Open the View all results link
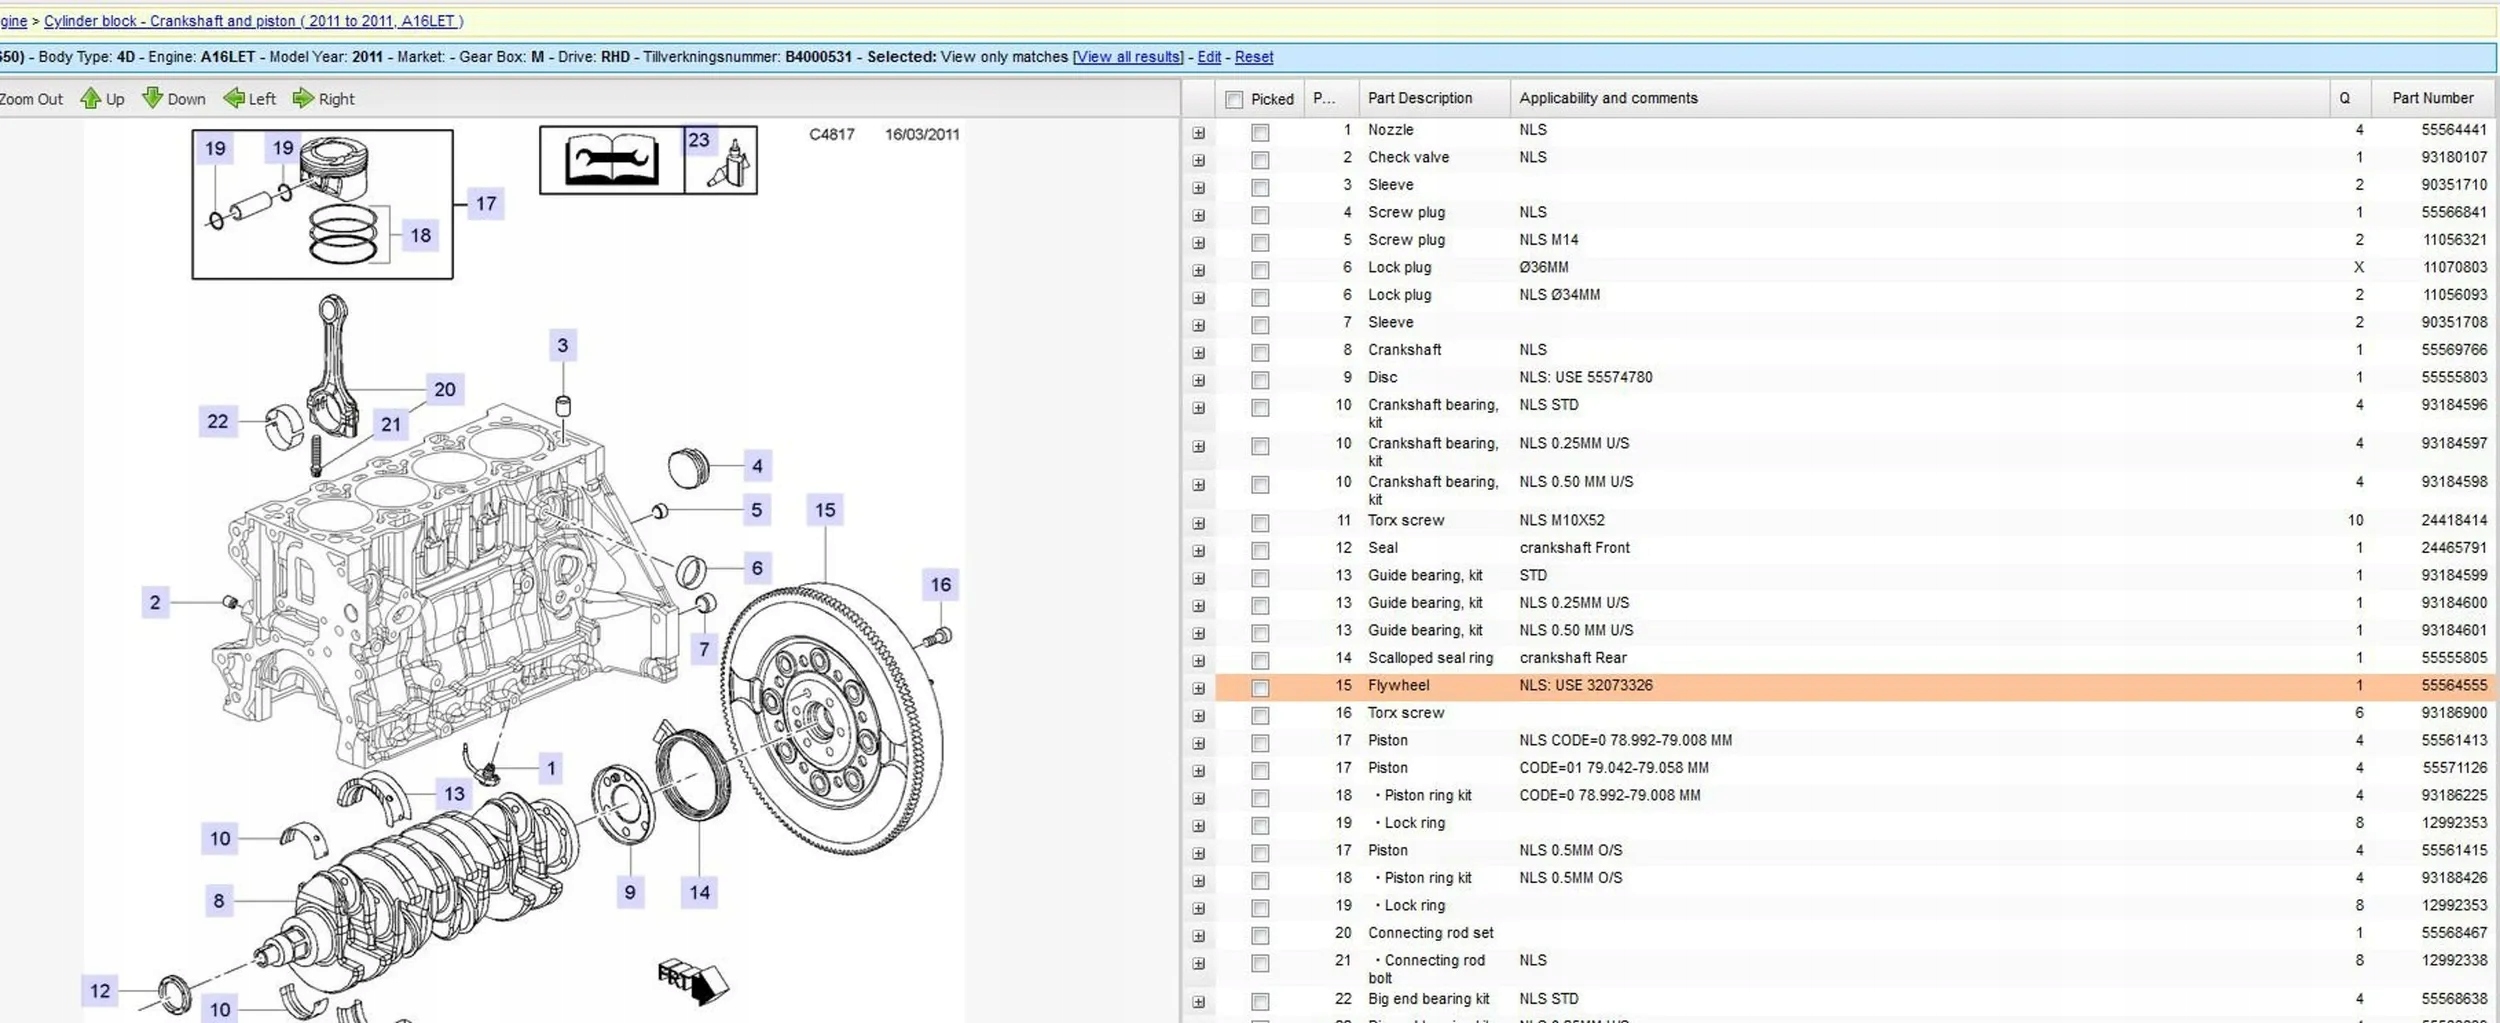Image resolution: width=2500 pixels, height=1023 pixels. (1127, 57)
